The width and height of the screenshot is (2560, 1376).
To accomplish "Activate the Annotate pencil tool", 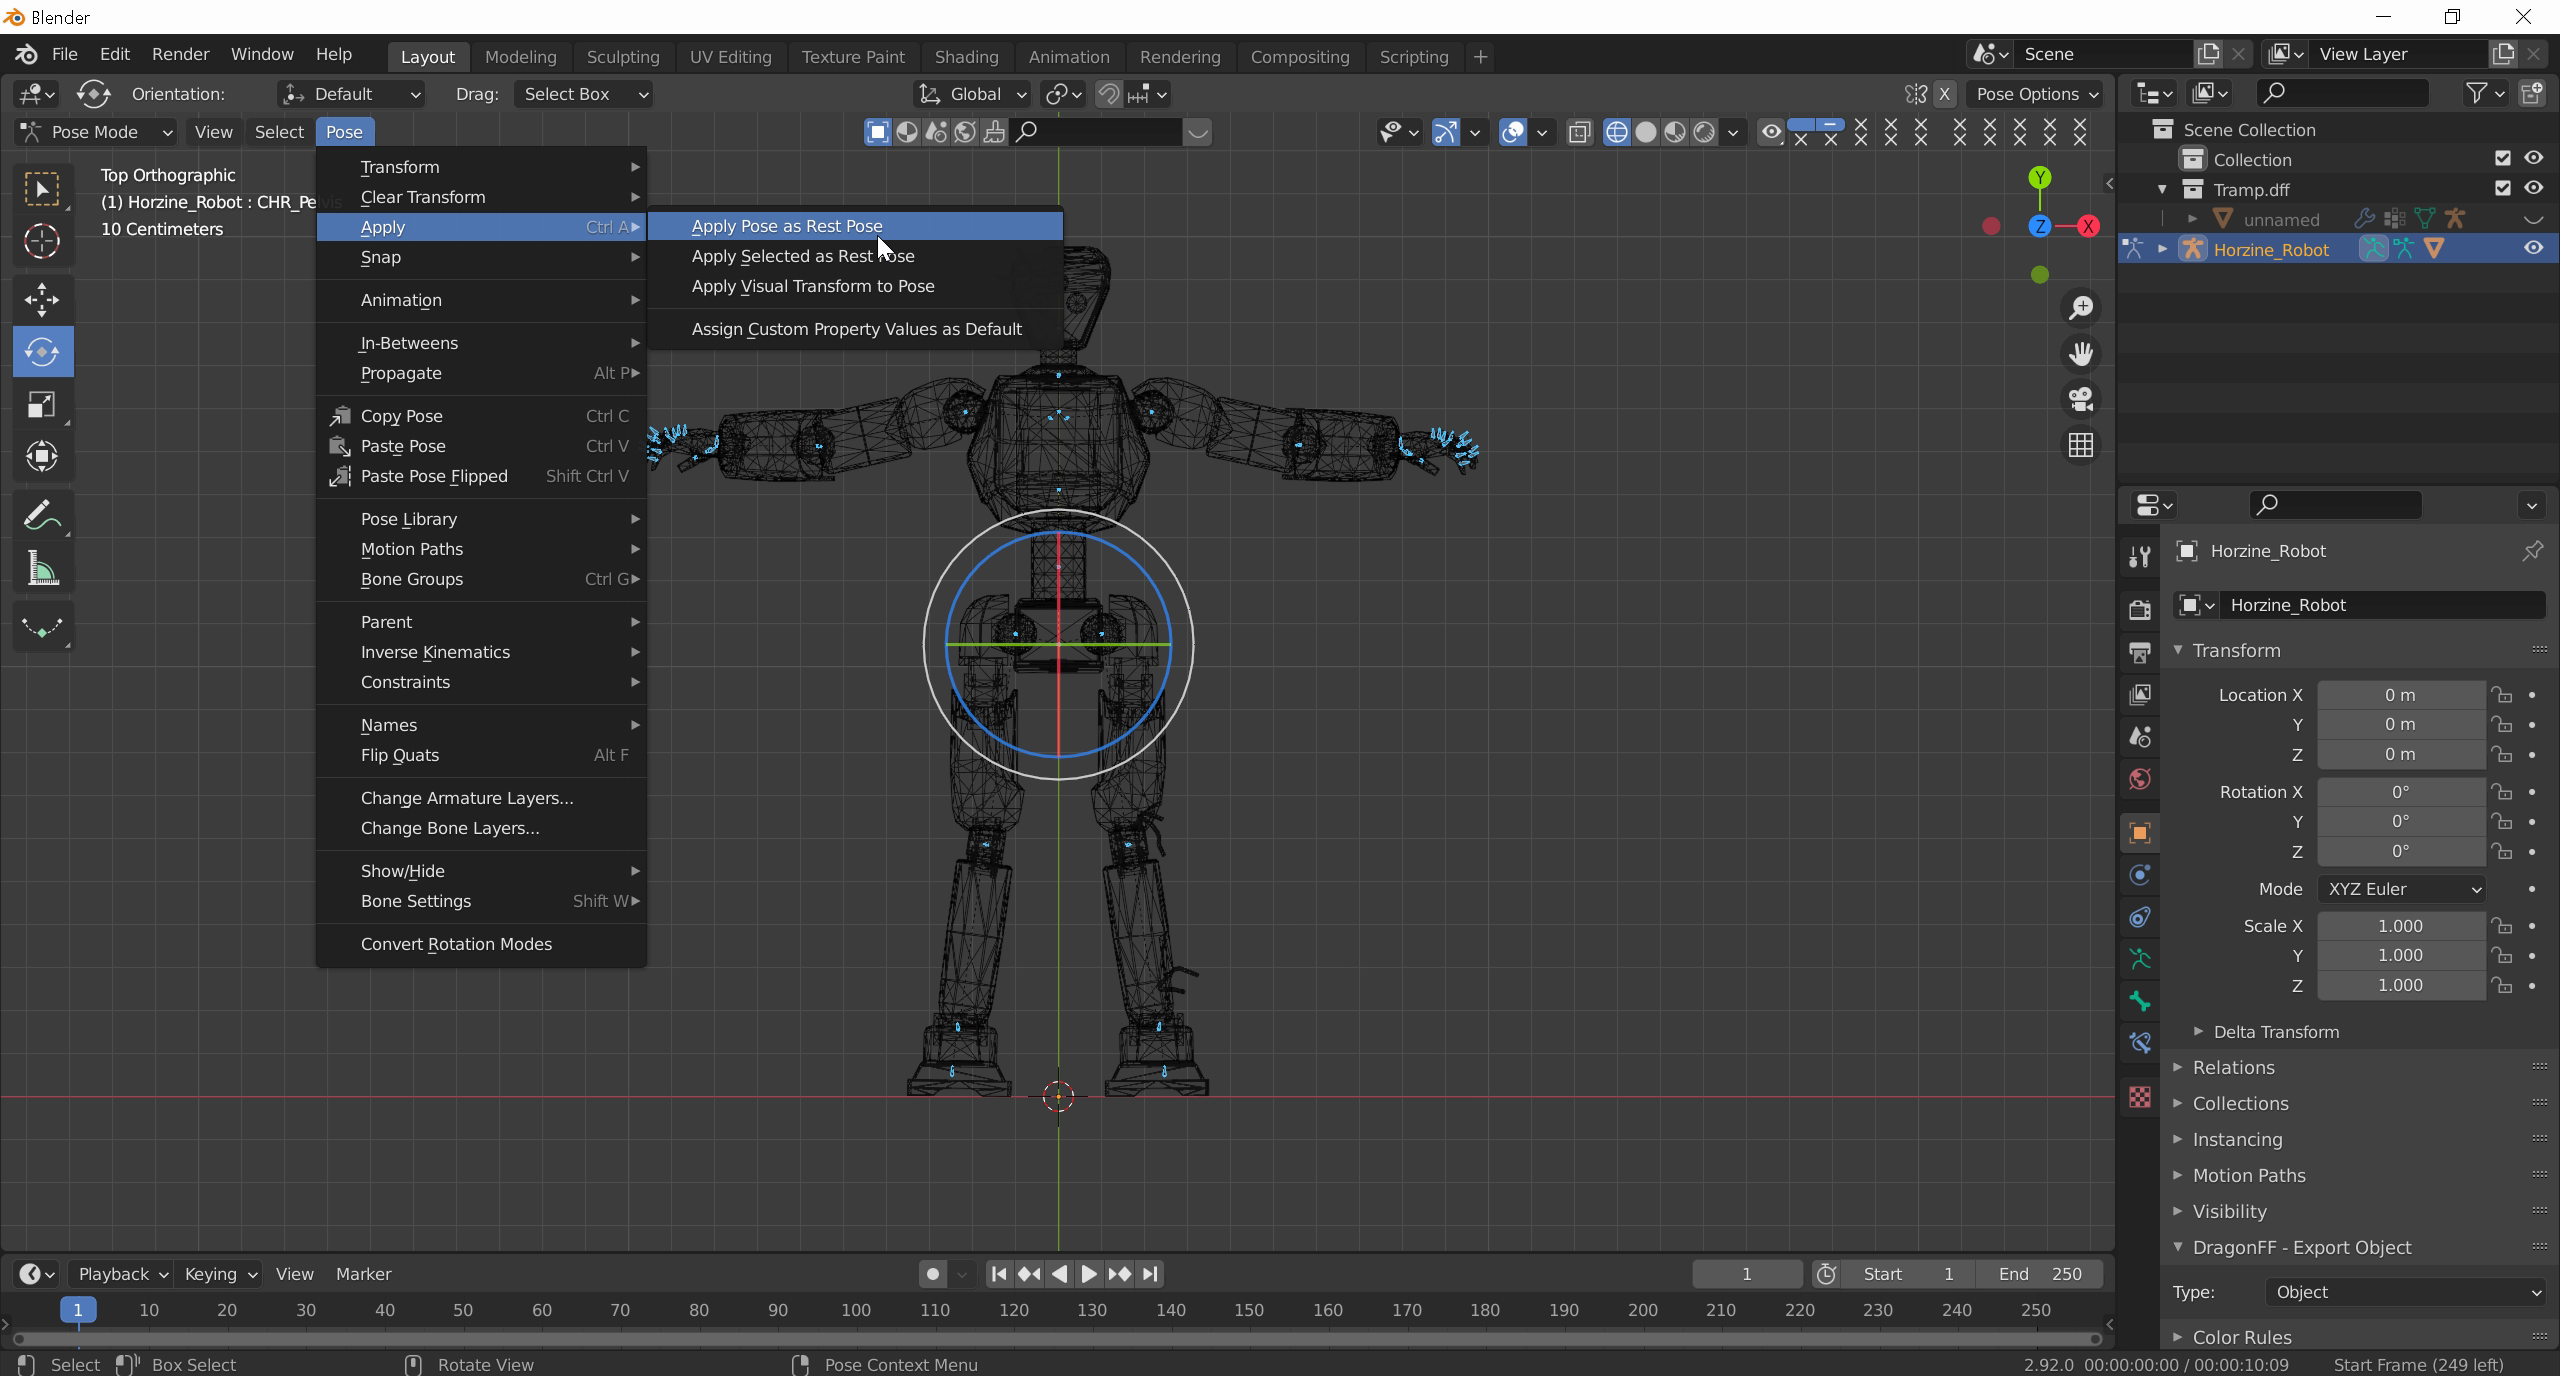I will 42,516.
